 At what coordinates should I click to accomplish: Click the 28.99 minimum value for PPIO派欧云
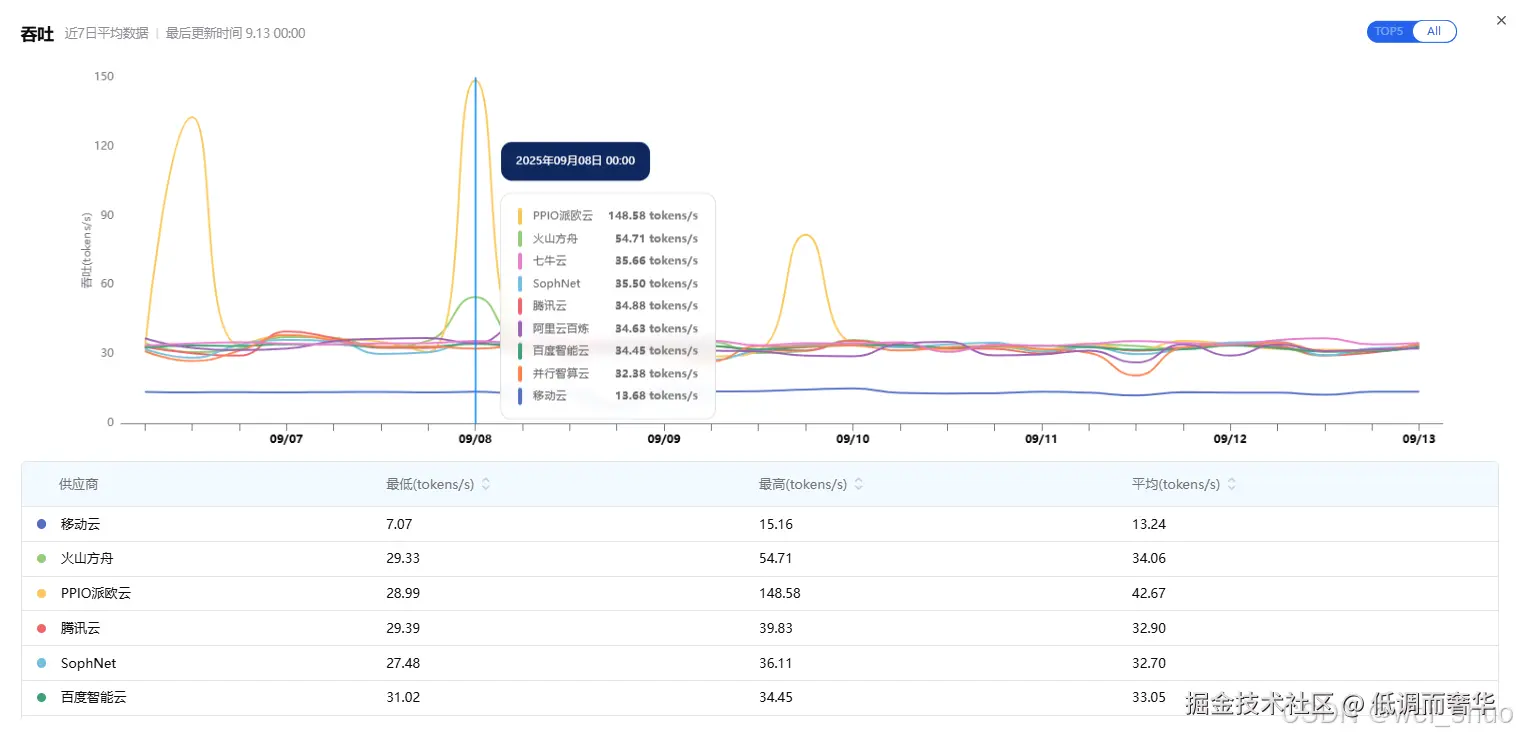[403, 593]
